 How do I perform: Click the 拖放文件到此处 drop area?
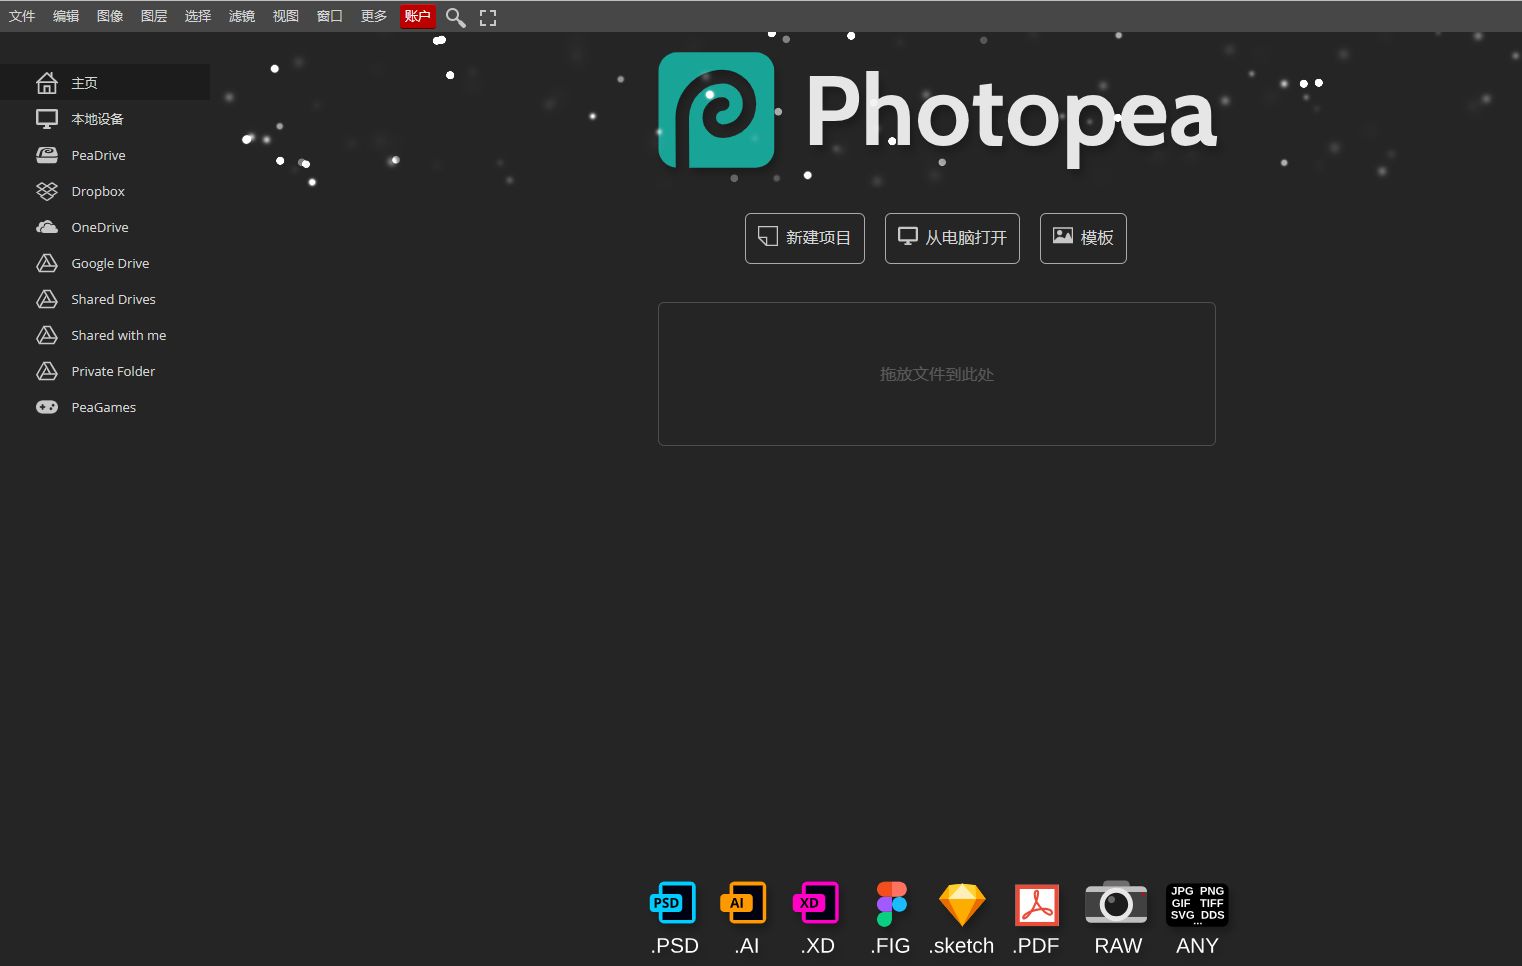click(x=937, y=374)
